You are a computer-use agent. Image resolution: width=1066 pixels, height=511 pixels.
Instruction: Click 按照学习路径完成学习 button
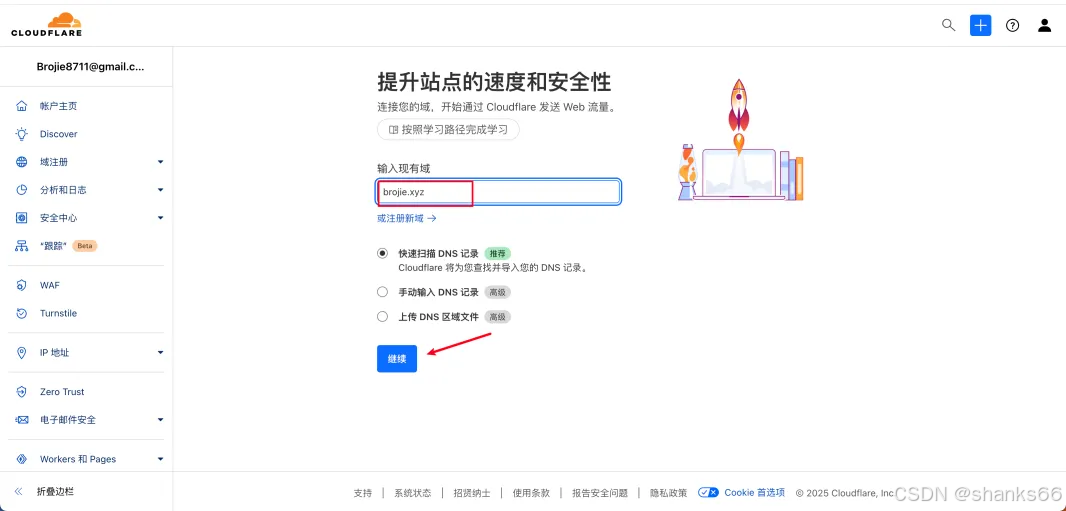[448, 129]
